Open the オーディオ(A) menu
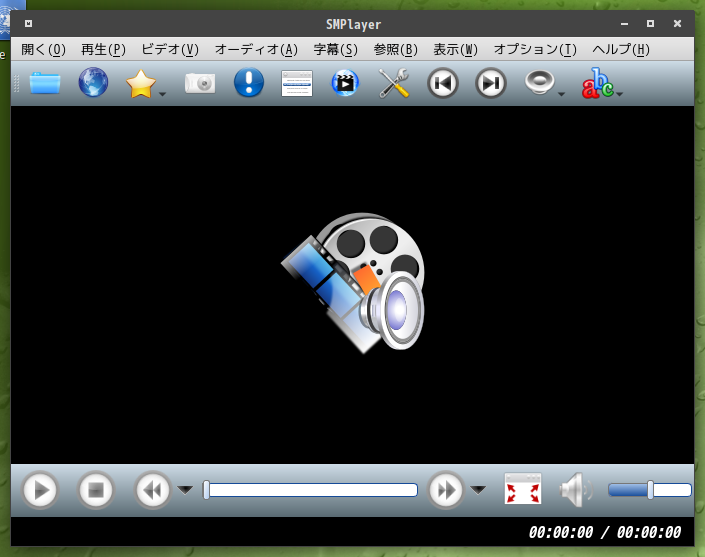Screen dimensions: 705x557 click(256, 49)
